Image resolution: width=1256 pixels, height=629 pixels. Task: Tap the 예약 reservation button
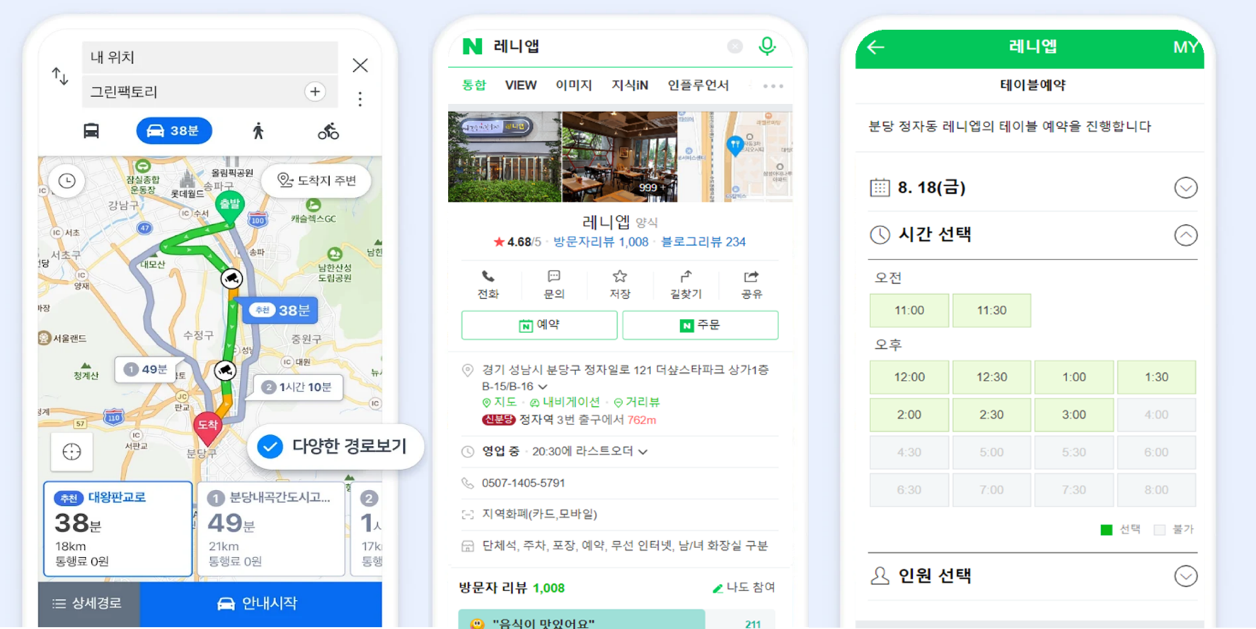pyautogui.click(x=539, y=325)
